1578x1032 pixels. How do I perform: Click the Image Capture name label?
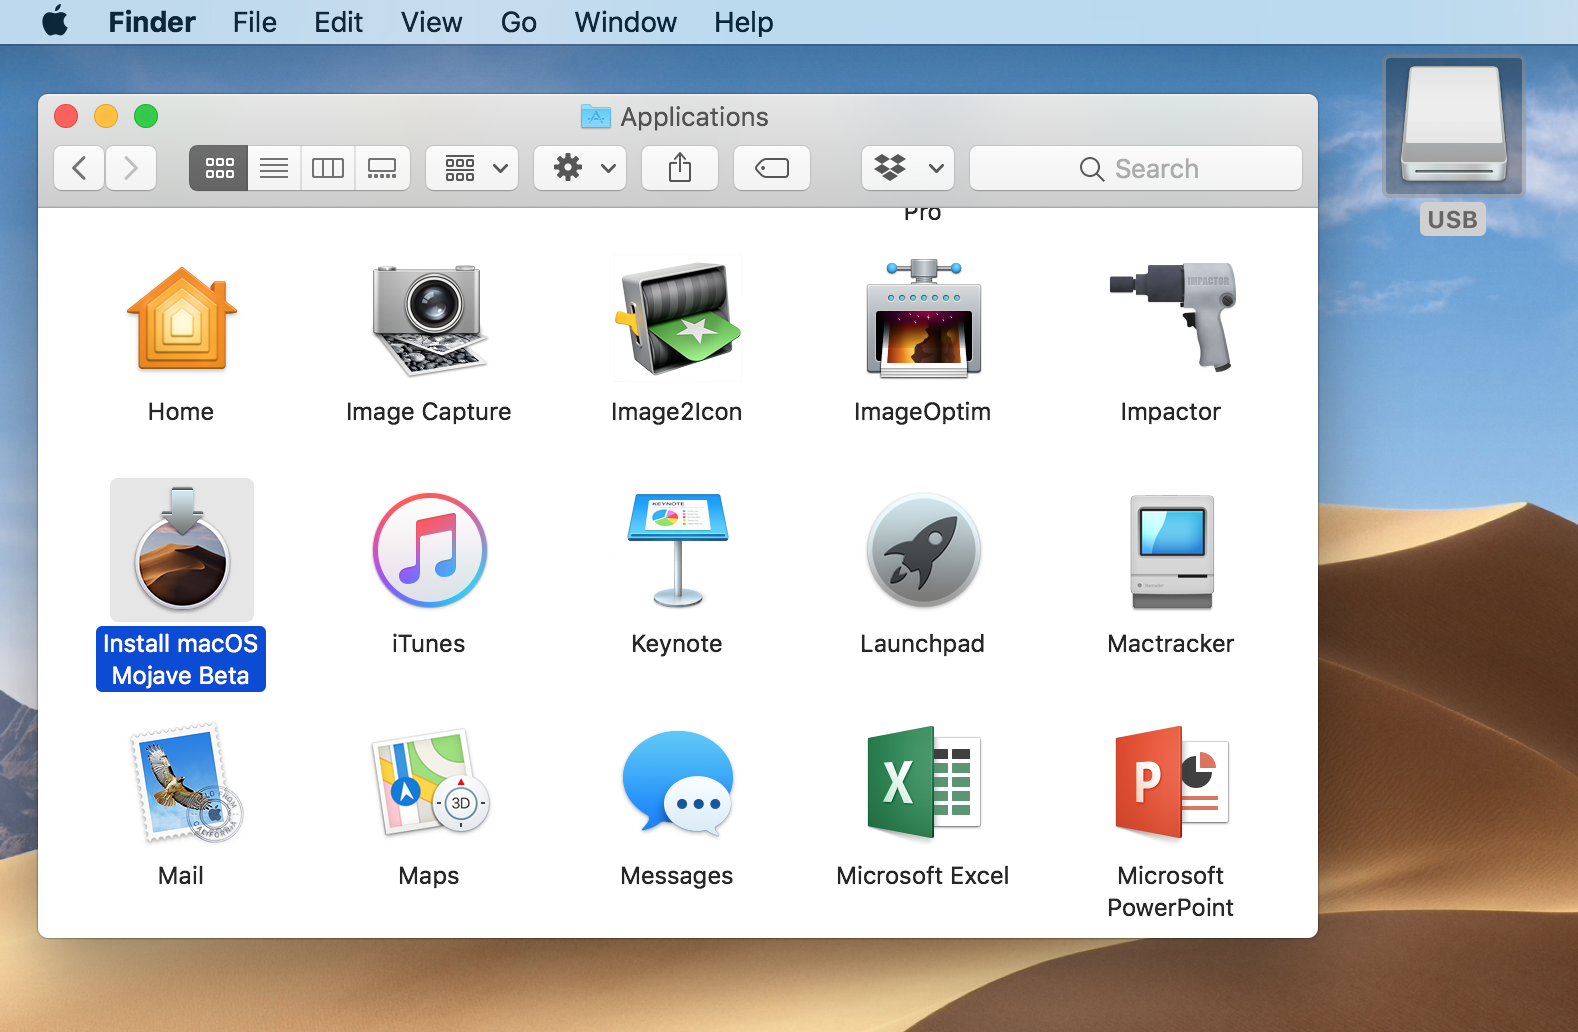(x=429, y=412)
